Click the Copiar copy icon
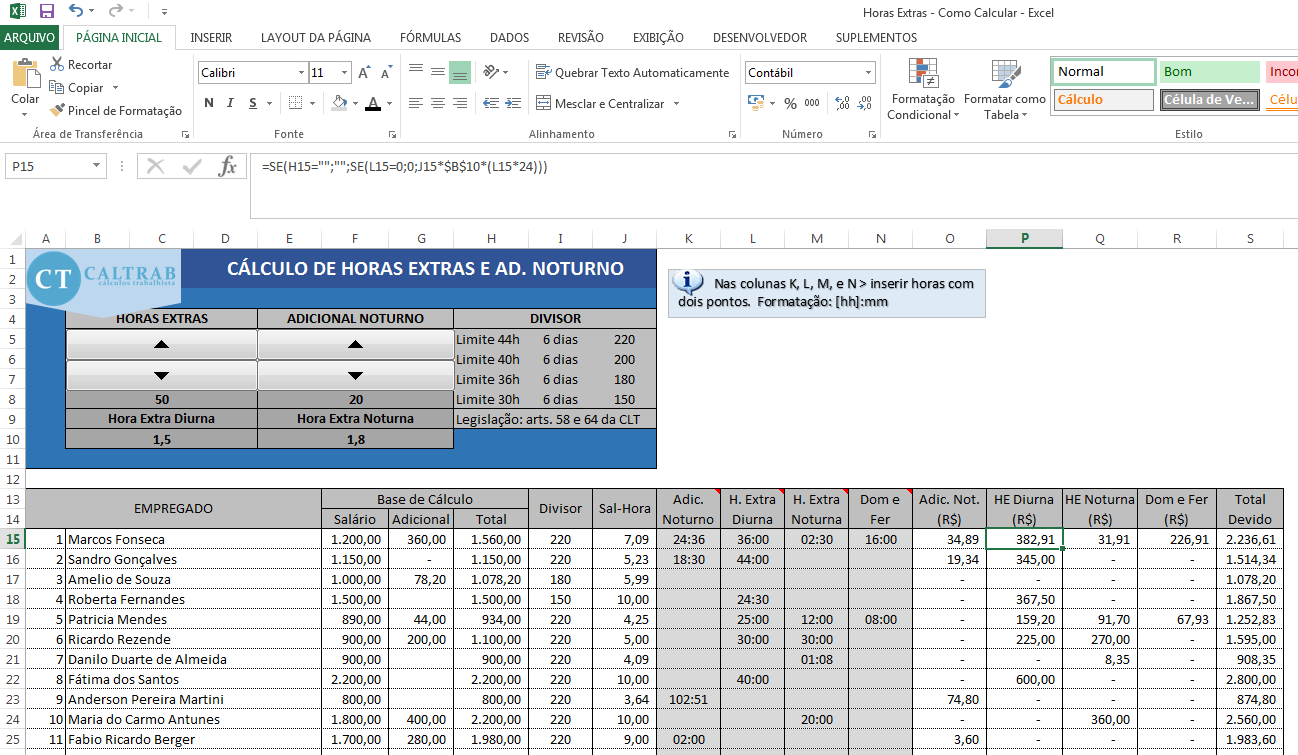Screen dimensions: 1298x755 pos(57,88)
